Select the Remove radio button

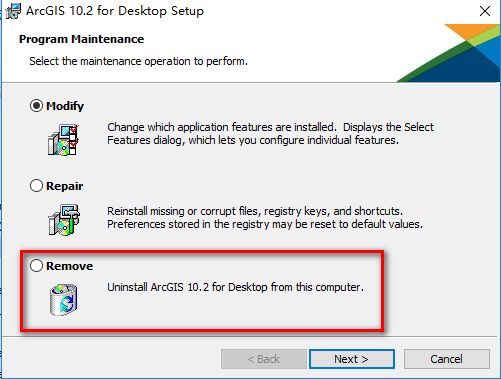click(x=36, y=266)
